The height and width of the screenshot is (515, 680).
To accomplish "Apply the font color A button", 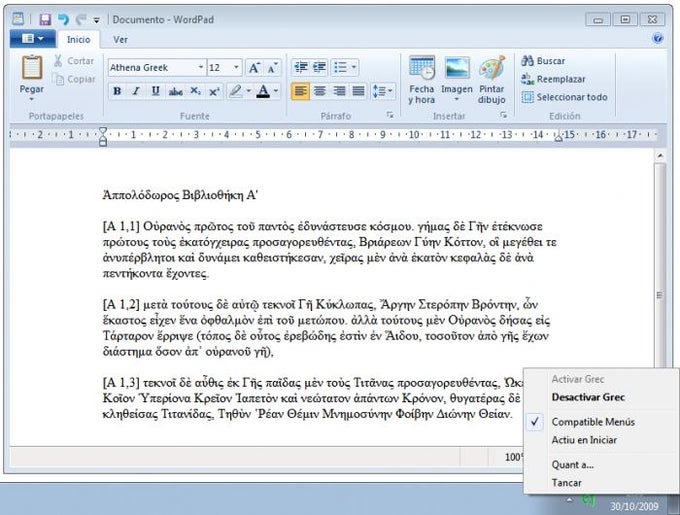I will pos(263,91).
